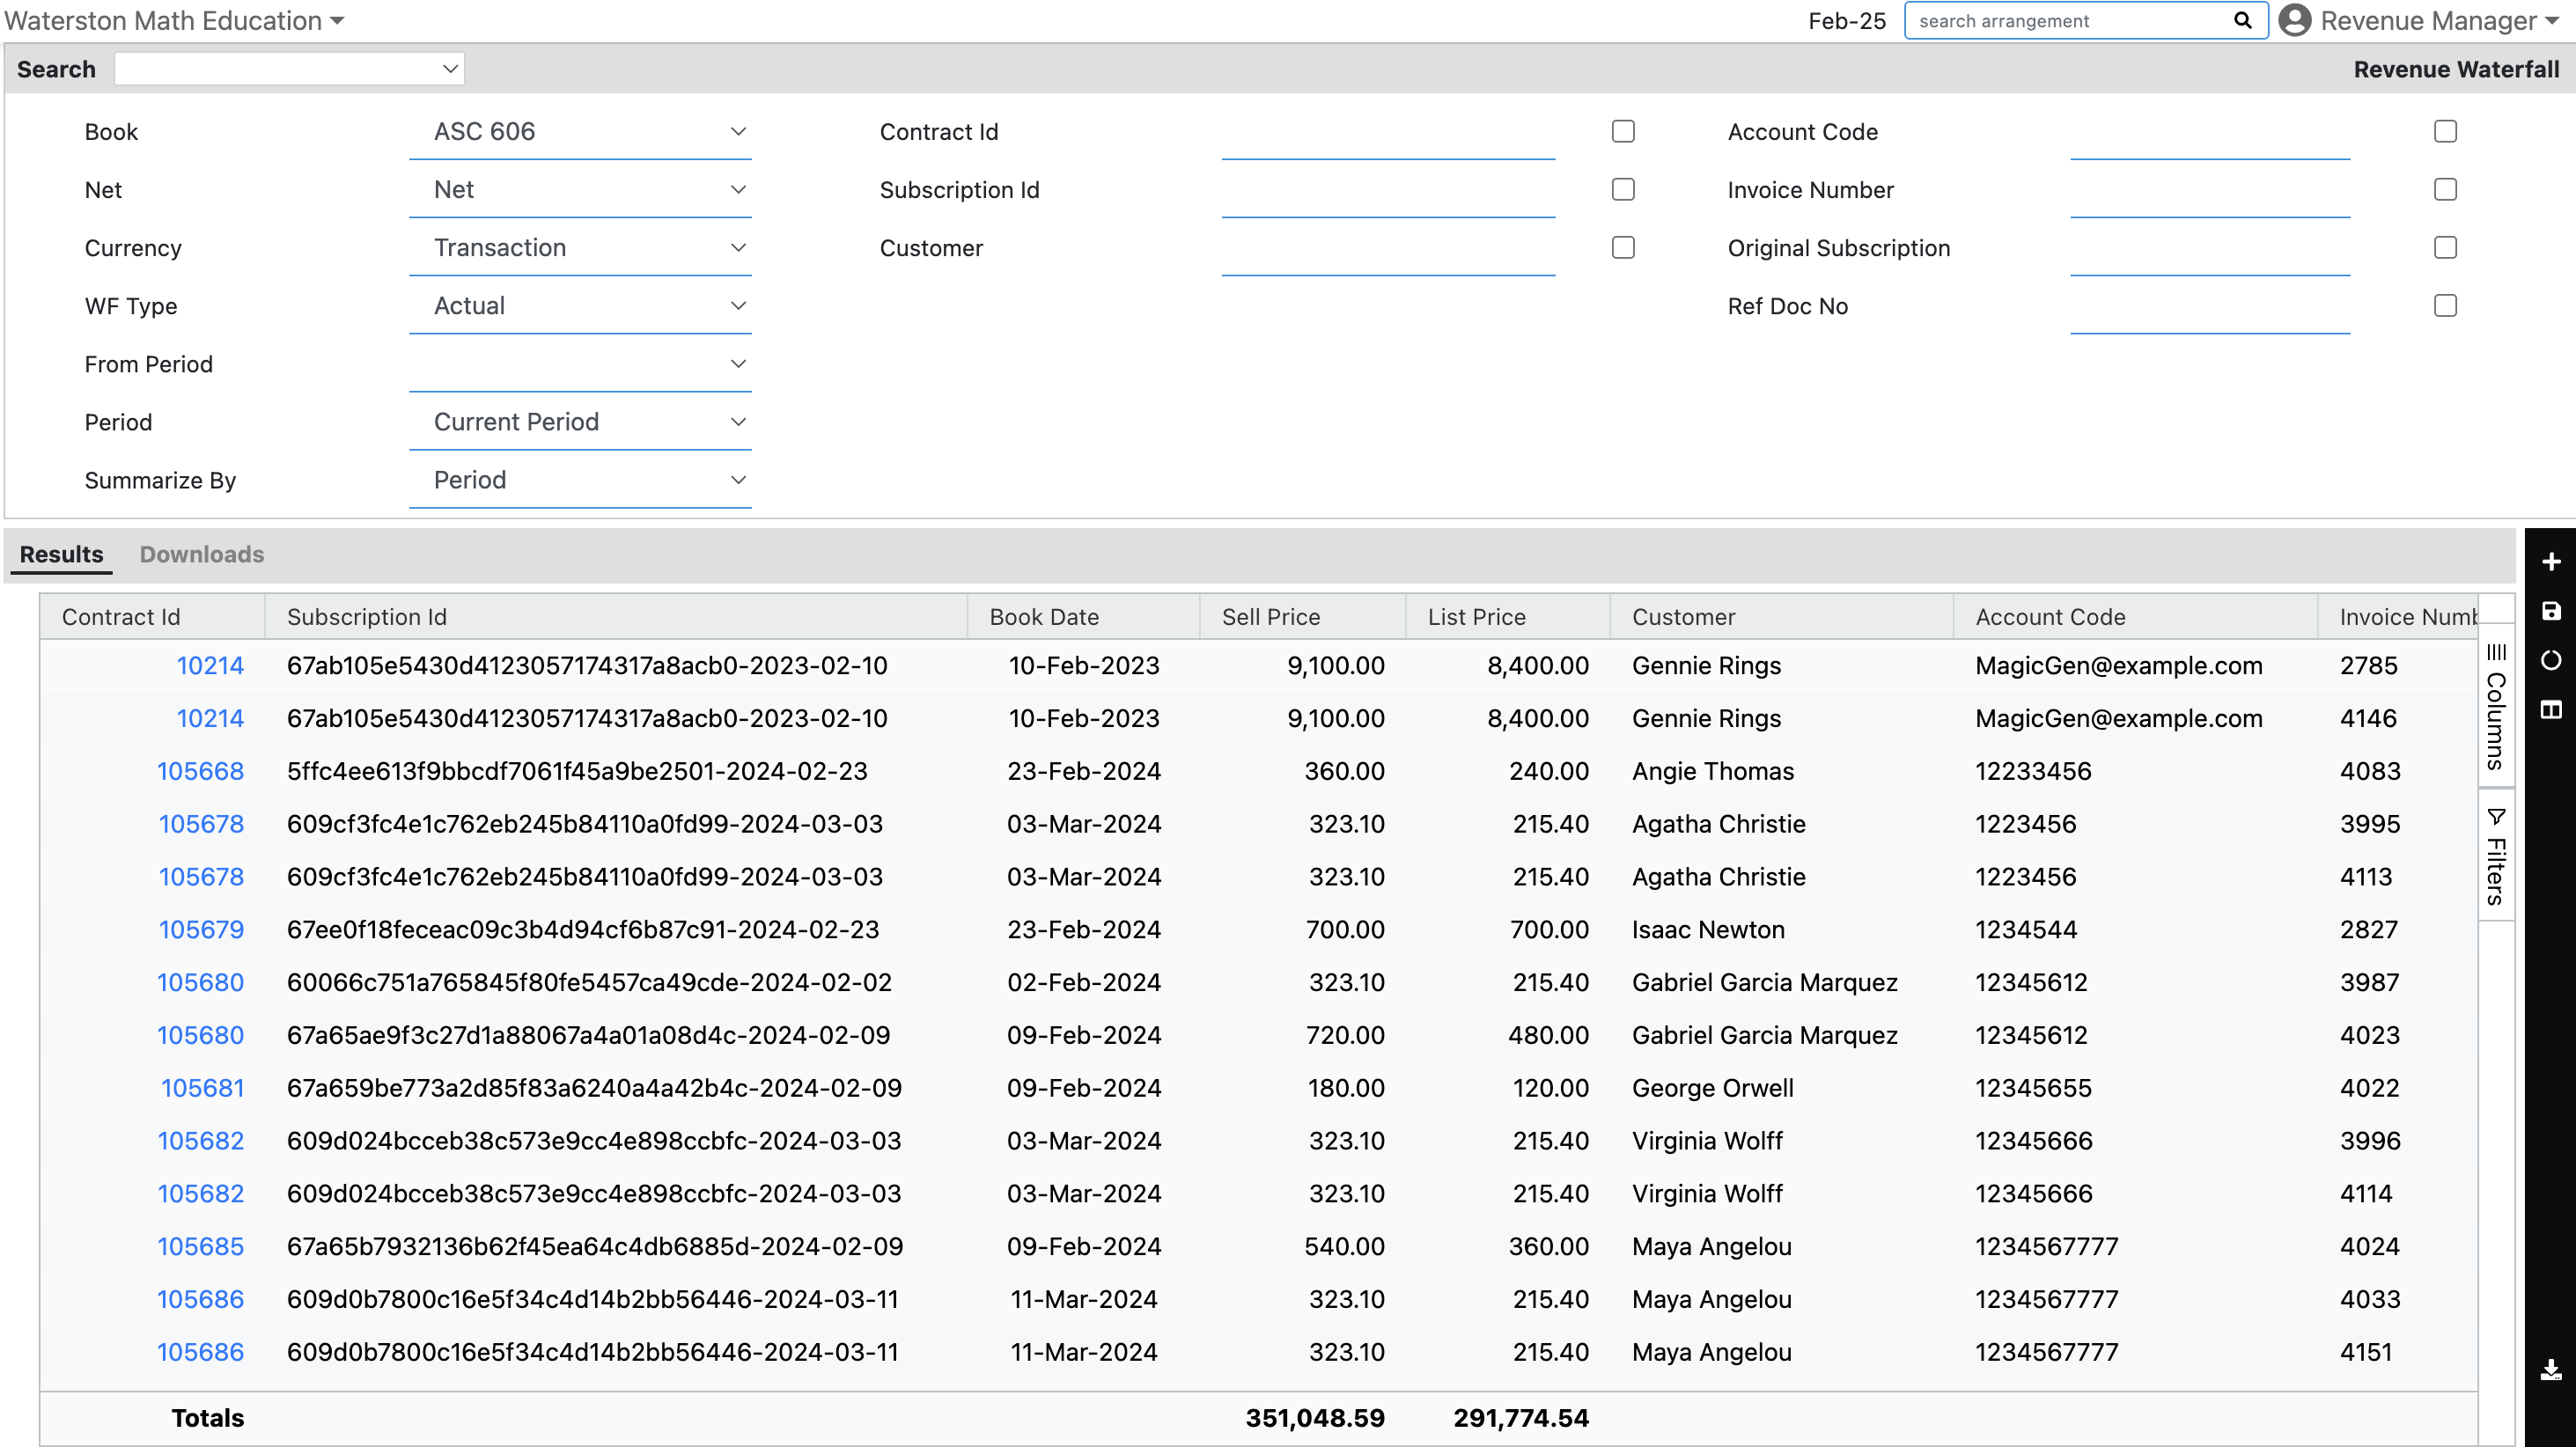
Task: Open contract link 105668
Action: point(200,771)
